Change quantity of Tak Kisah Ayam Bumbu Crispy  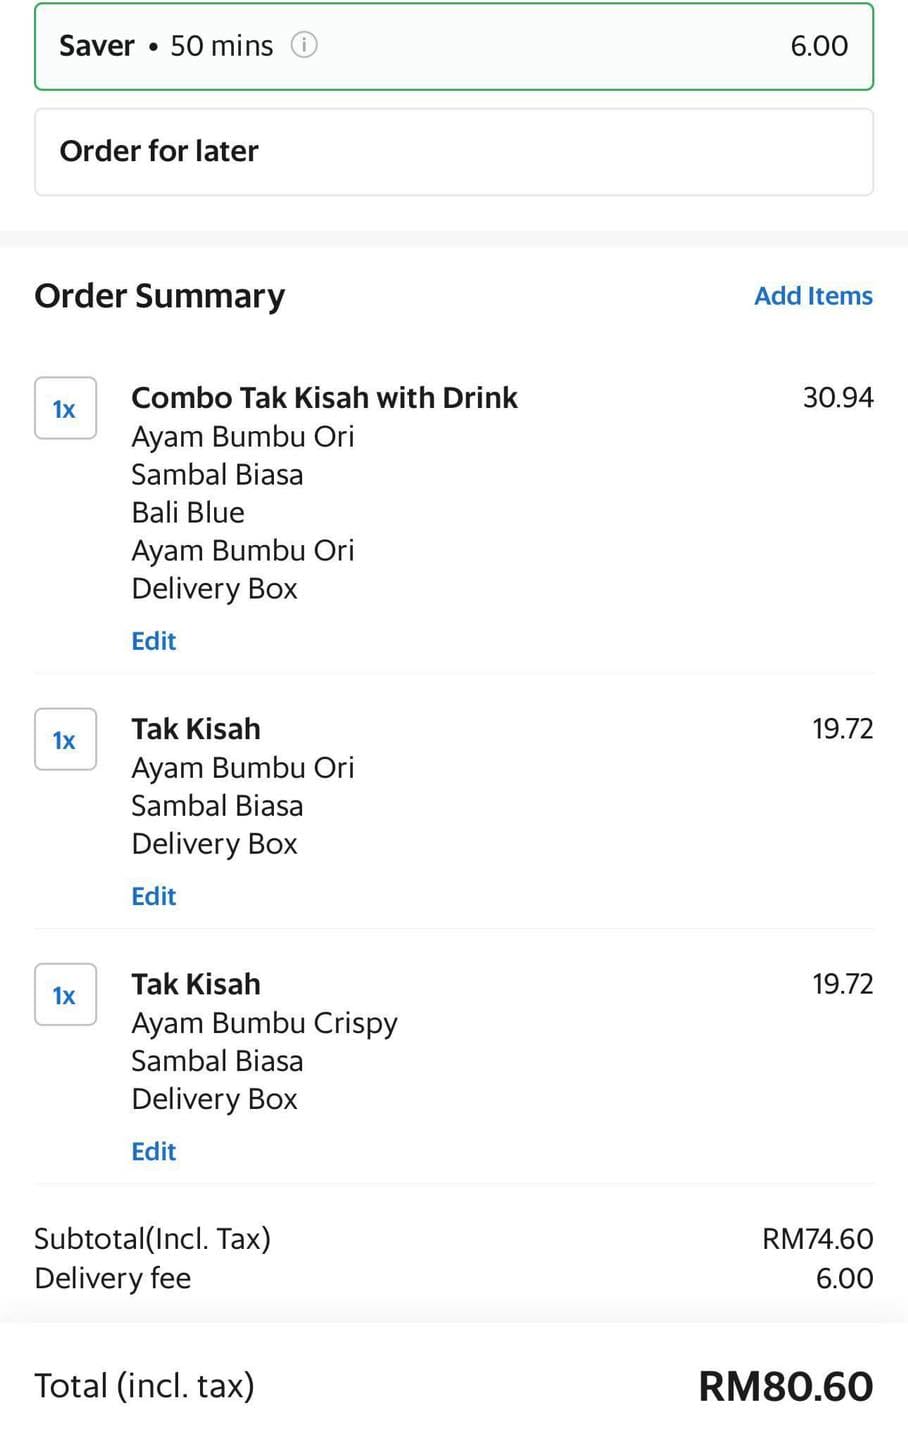tap(65, 994)
